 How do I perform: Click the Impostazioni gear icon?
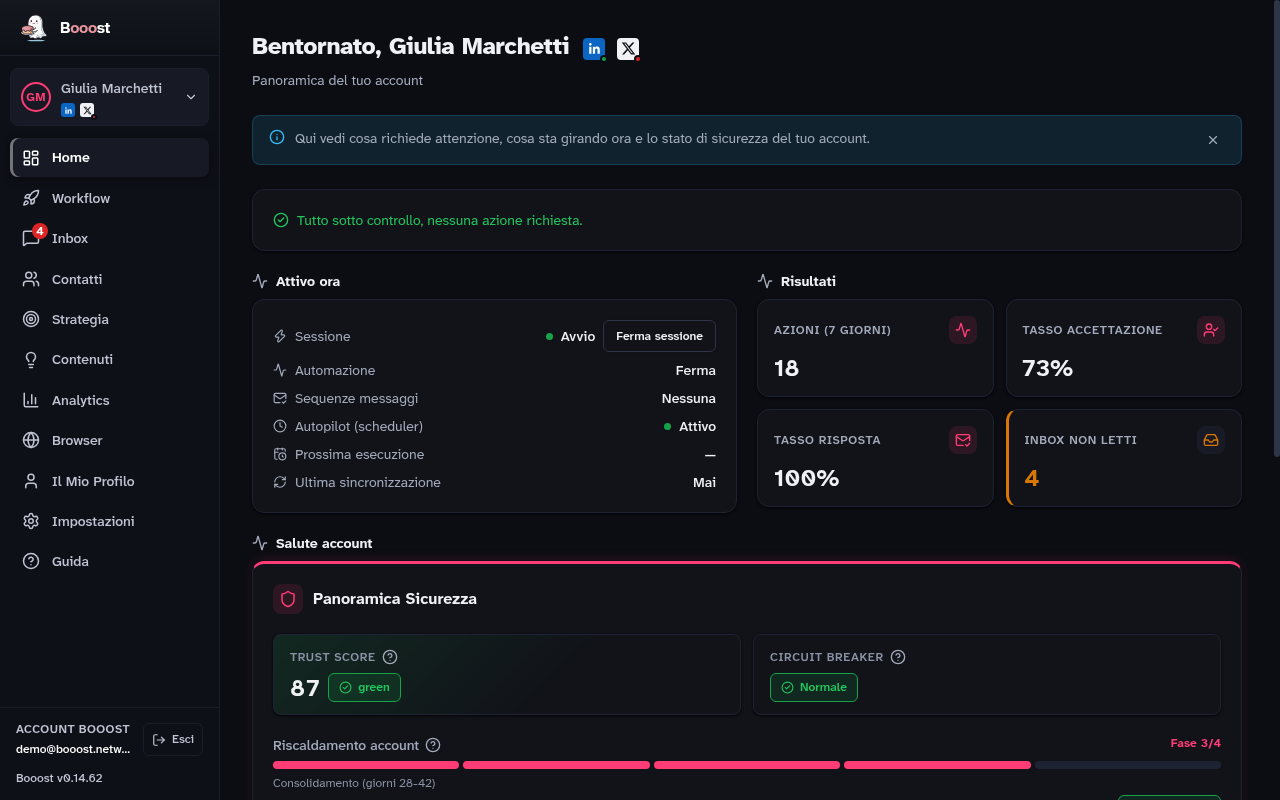31,521
